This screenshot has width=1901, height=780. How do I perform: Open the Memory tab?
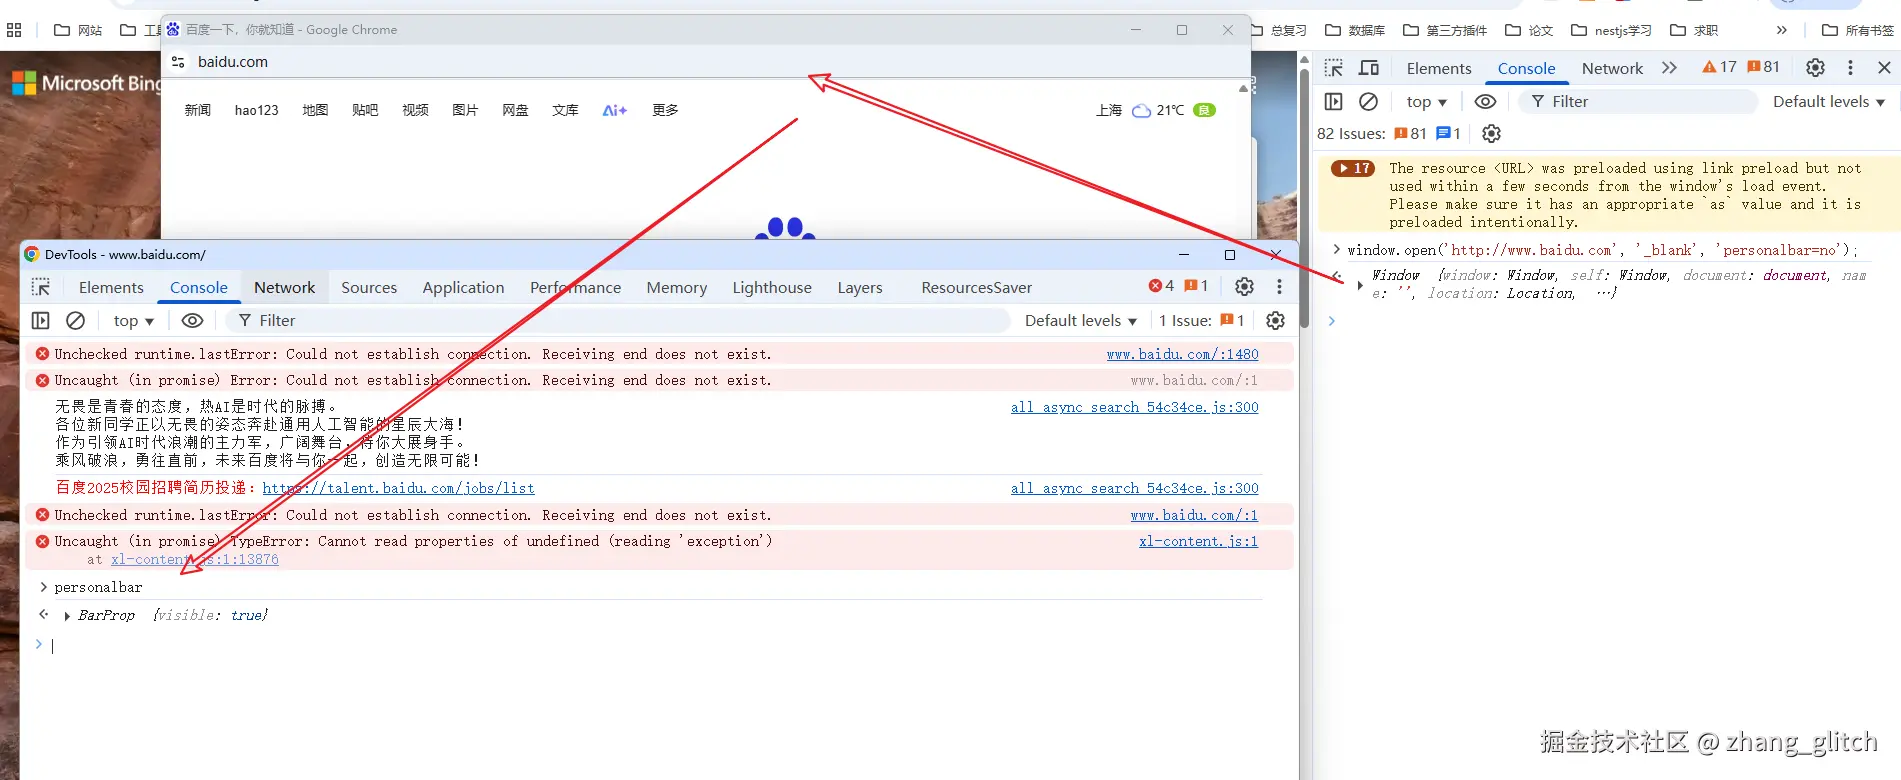point(676,287)
